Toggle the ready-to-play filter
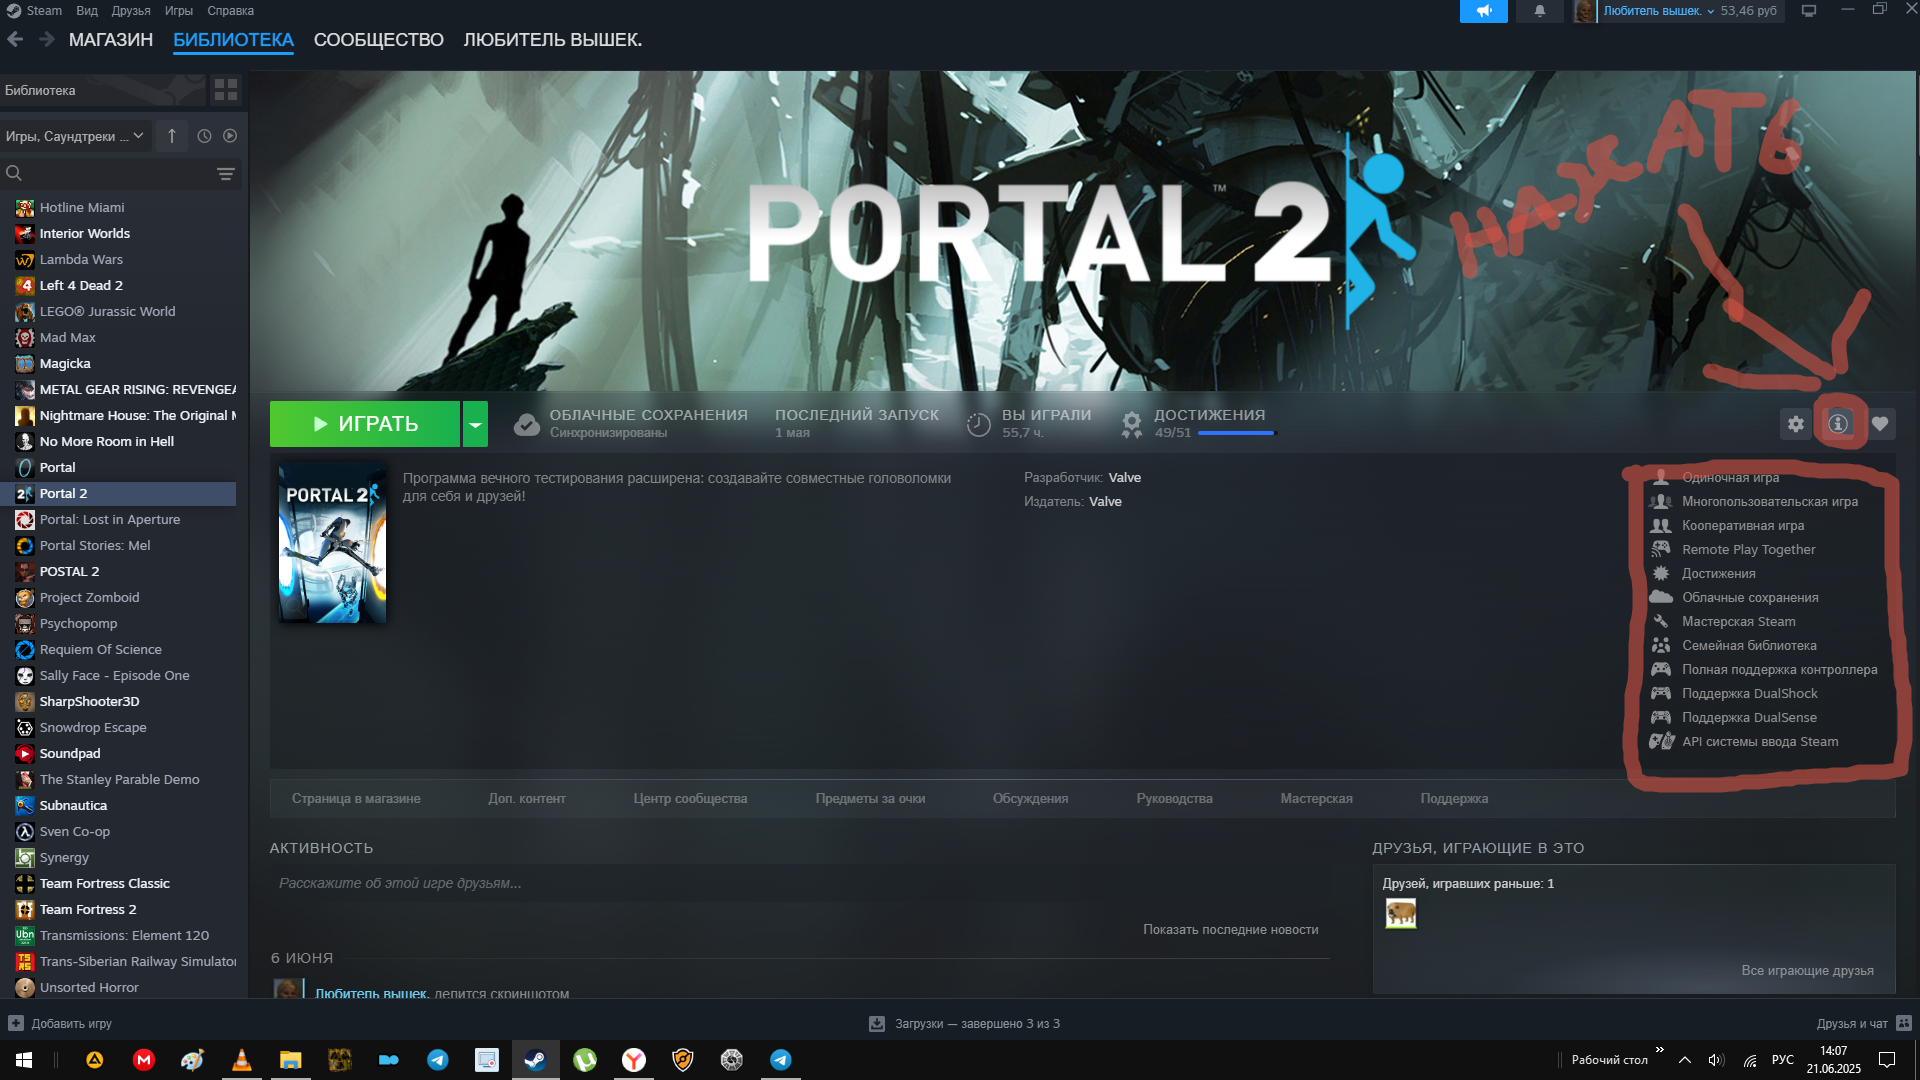This screenshot has height=1080, width=1920. pos(230,136)
